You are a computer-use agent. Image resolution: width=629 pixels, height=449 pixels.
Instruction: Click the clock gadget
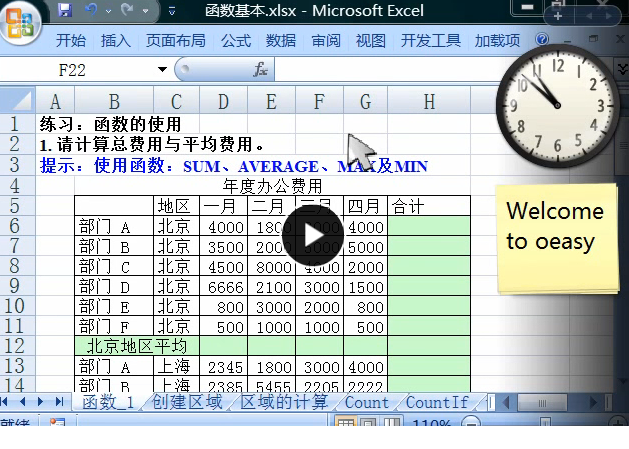tap(557, 105)
